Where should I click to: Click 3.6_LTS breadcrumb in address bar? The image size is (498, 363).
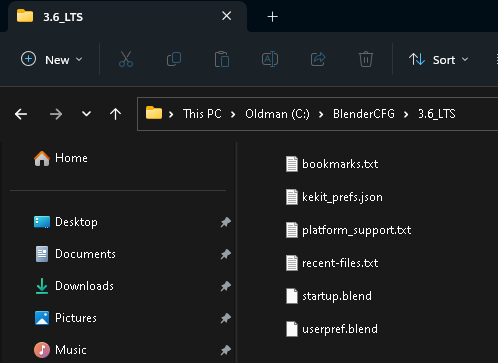437,114
